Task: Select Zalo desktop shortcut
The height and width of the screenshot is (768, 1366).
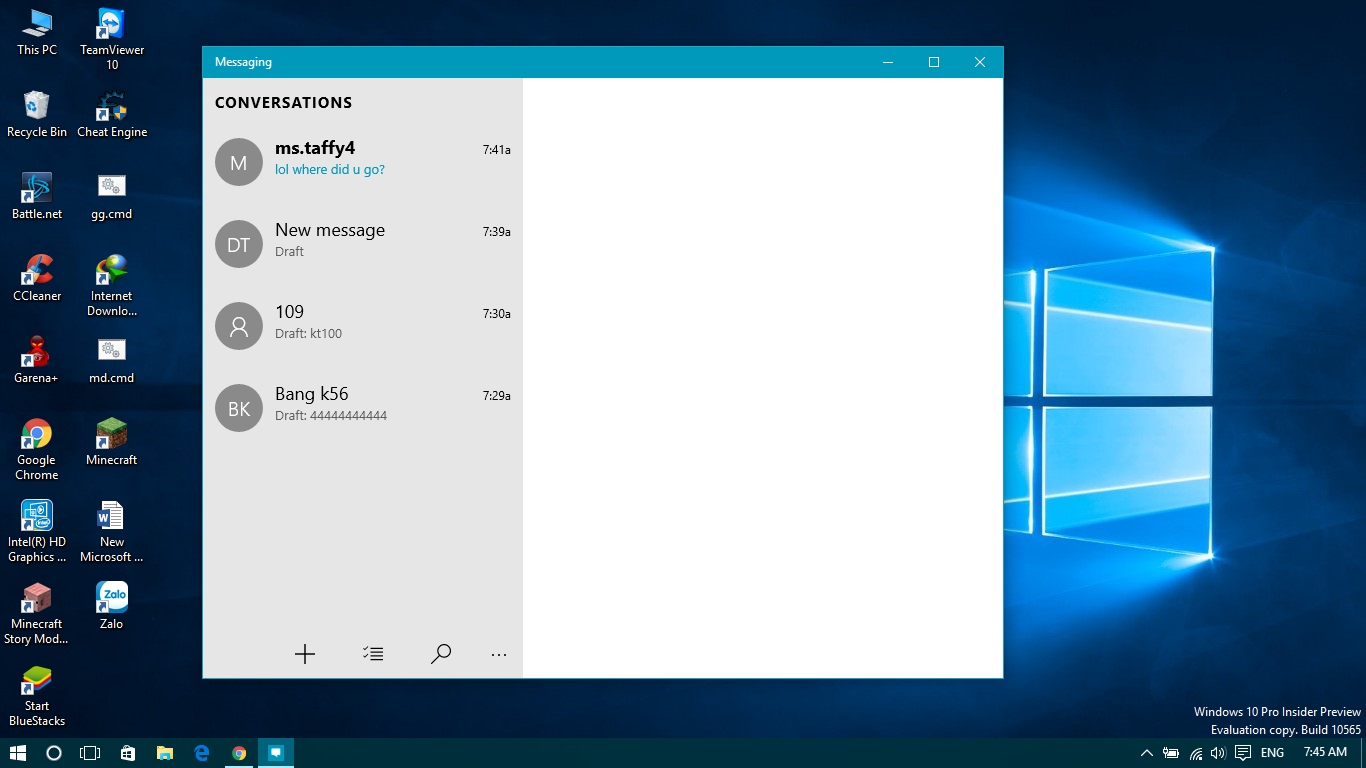Action: (x=112, y=606)
